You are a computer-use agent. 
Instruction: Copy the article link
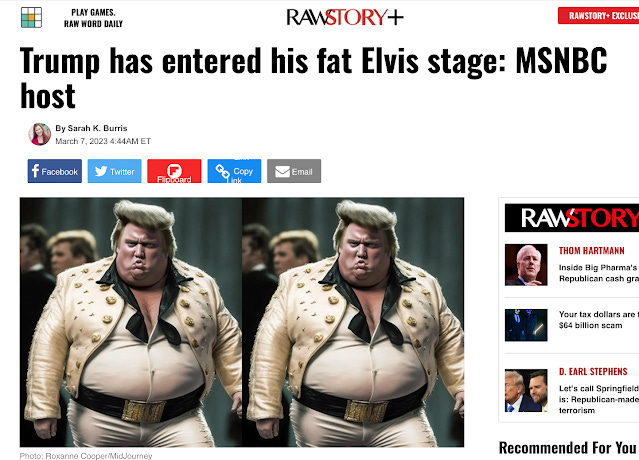pos(234,171)
